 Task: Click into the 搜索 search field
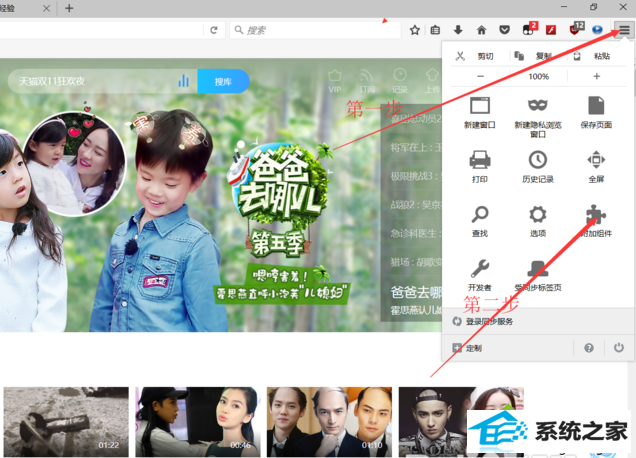click(315, 30)
